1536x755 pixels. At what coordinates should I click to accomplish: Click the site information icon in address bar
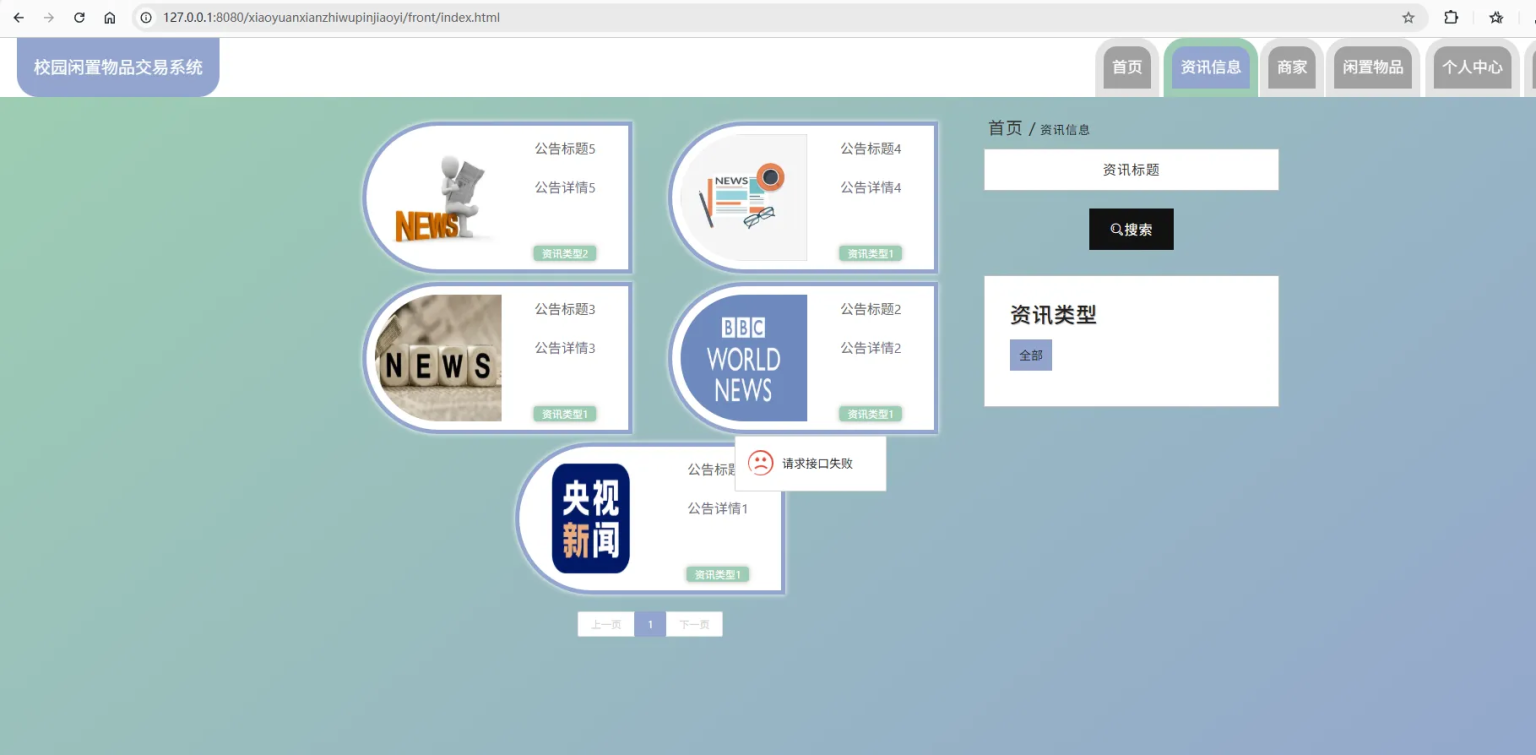[146, 18]
